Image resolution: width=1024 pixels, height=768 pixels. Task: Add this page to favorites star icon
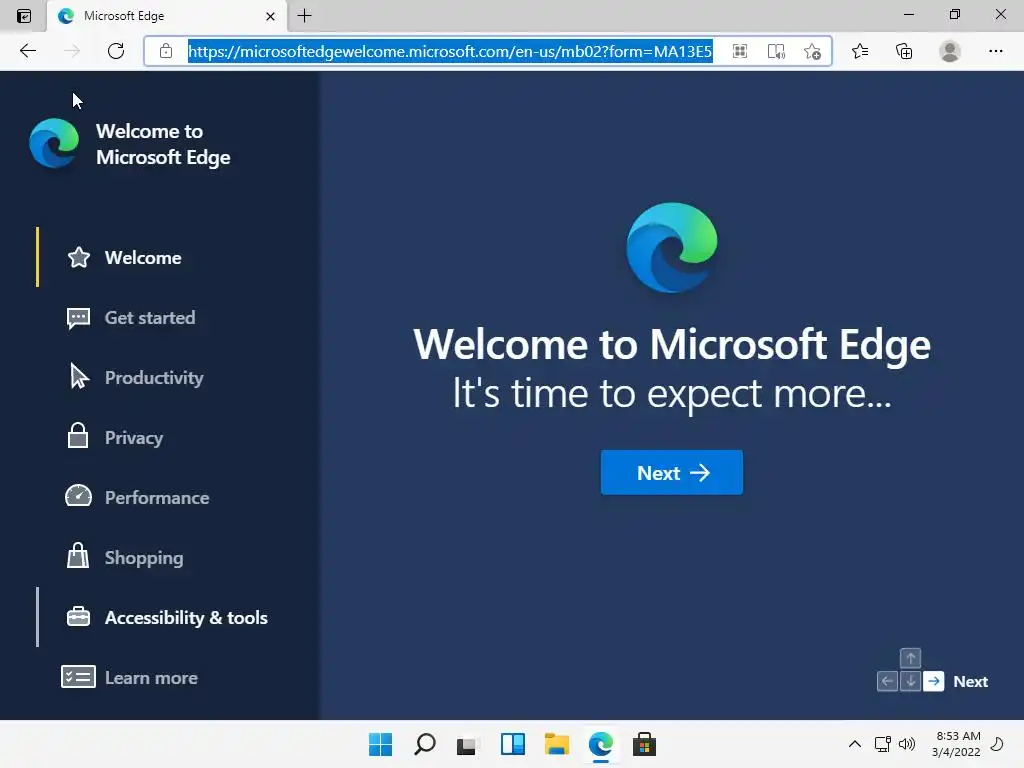[812, 51]
